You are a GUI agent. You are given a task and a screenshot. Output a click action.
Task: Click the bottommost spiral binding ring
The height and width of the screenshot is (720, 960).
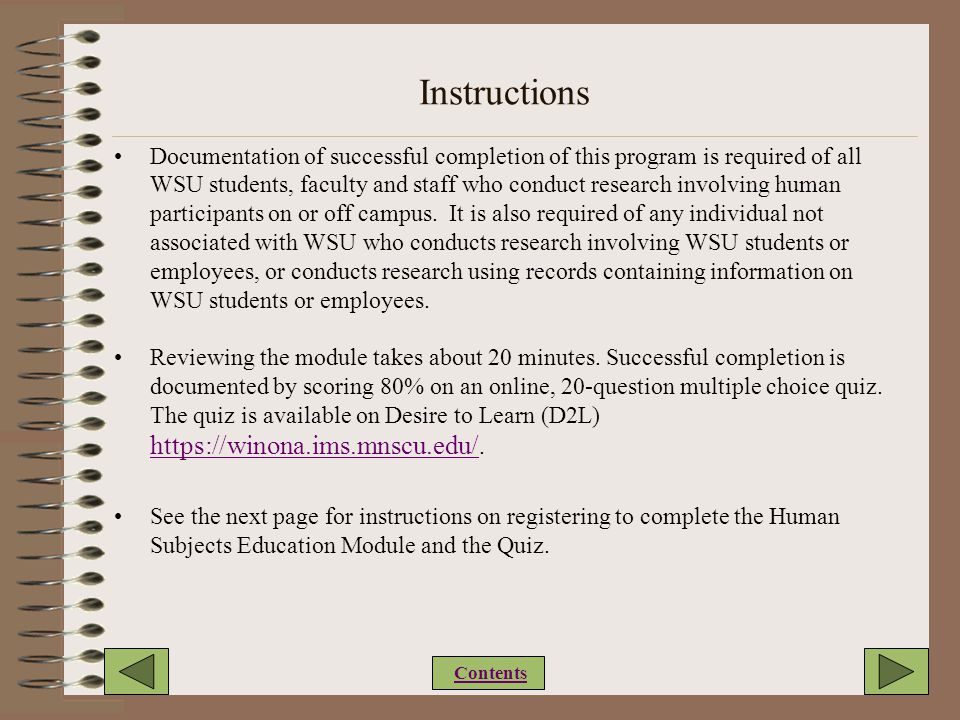[59, 682]
